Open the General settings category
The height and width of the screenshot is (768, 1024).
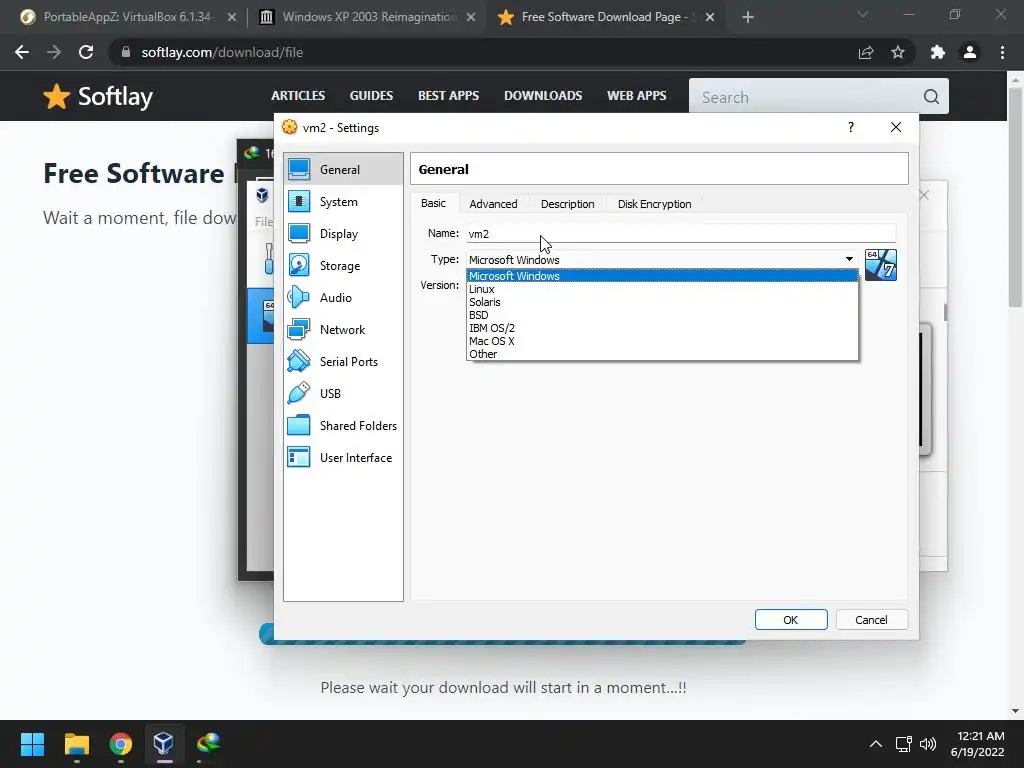pyautogui.click(x=343, y=169)
